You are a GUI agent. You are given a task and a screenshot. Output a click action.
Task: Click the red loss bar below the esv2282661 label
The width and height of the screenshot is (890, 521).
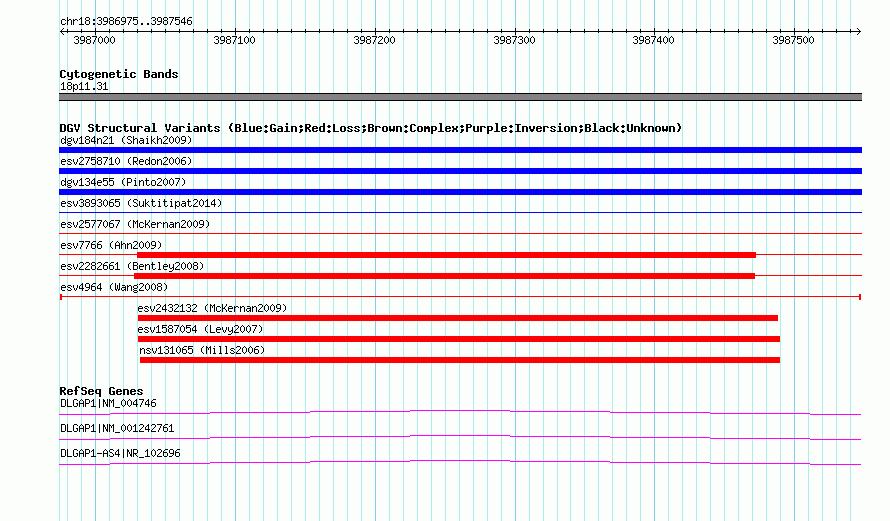444,276
